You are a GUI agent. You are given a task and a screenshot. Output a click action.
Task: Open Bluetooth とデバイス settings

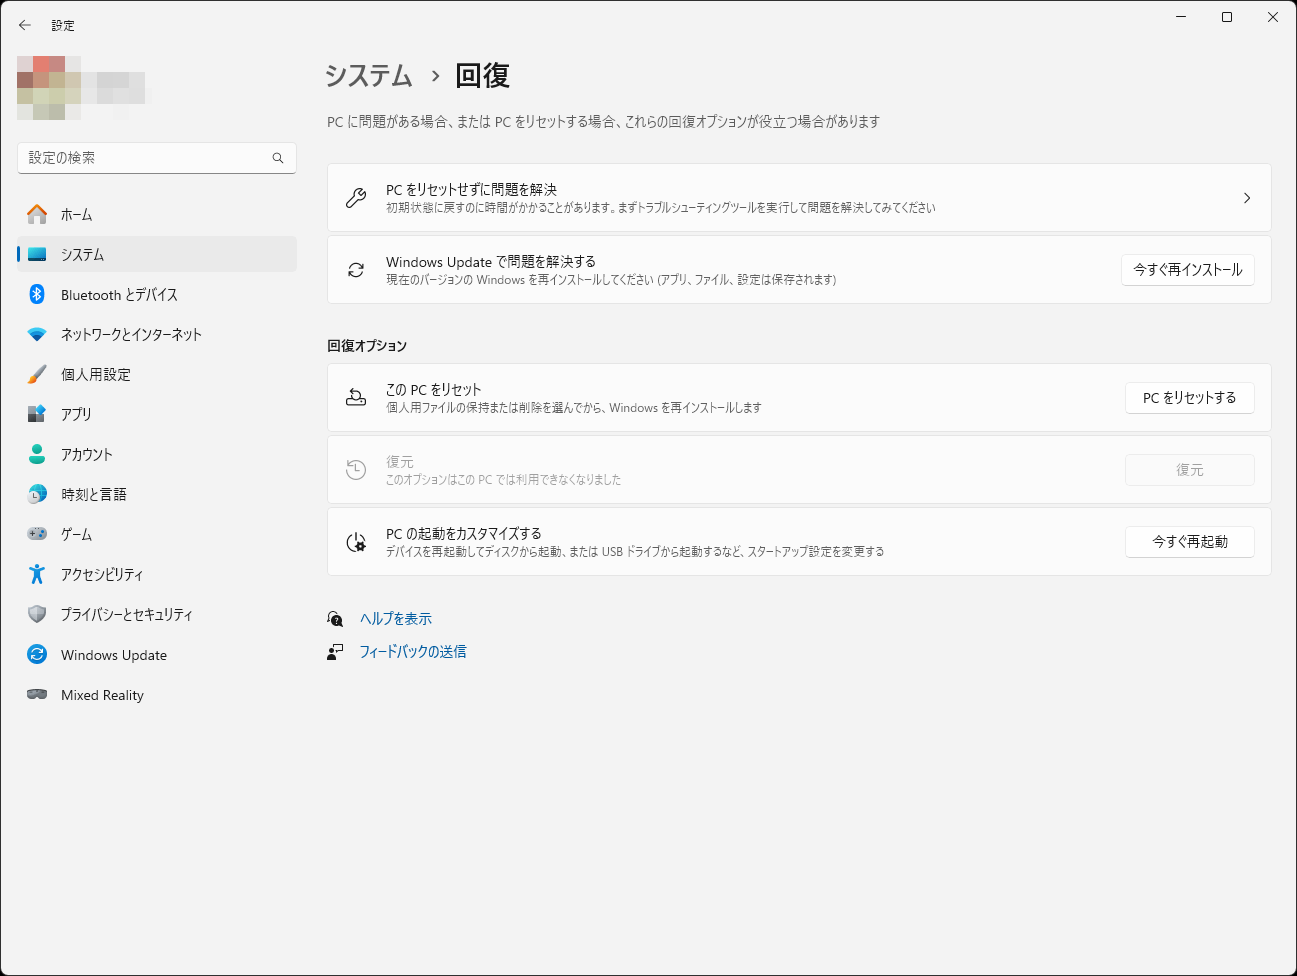coord(118,294)
